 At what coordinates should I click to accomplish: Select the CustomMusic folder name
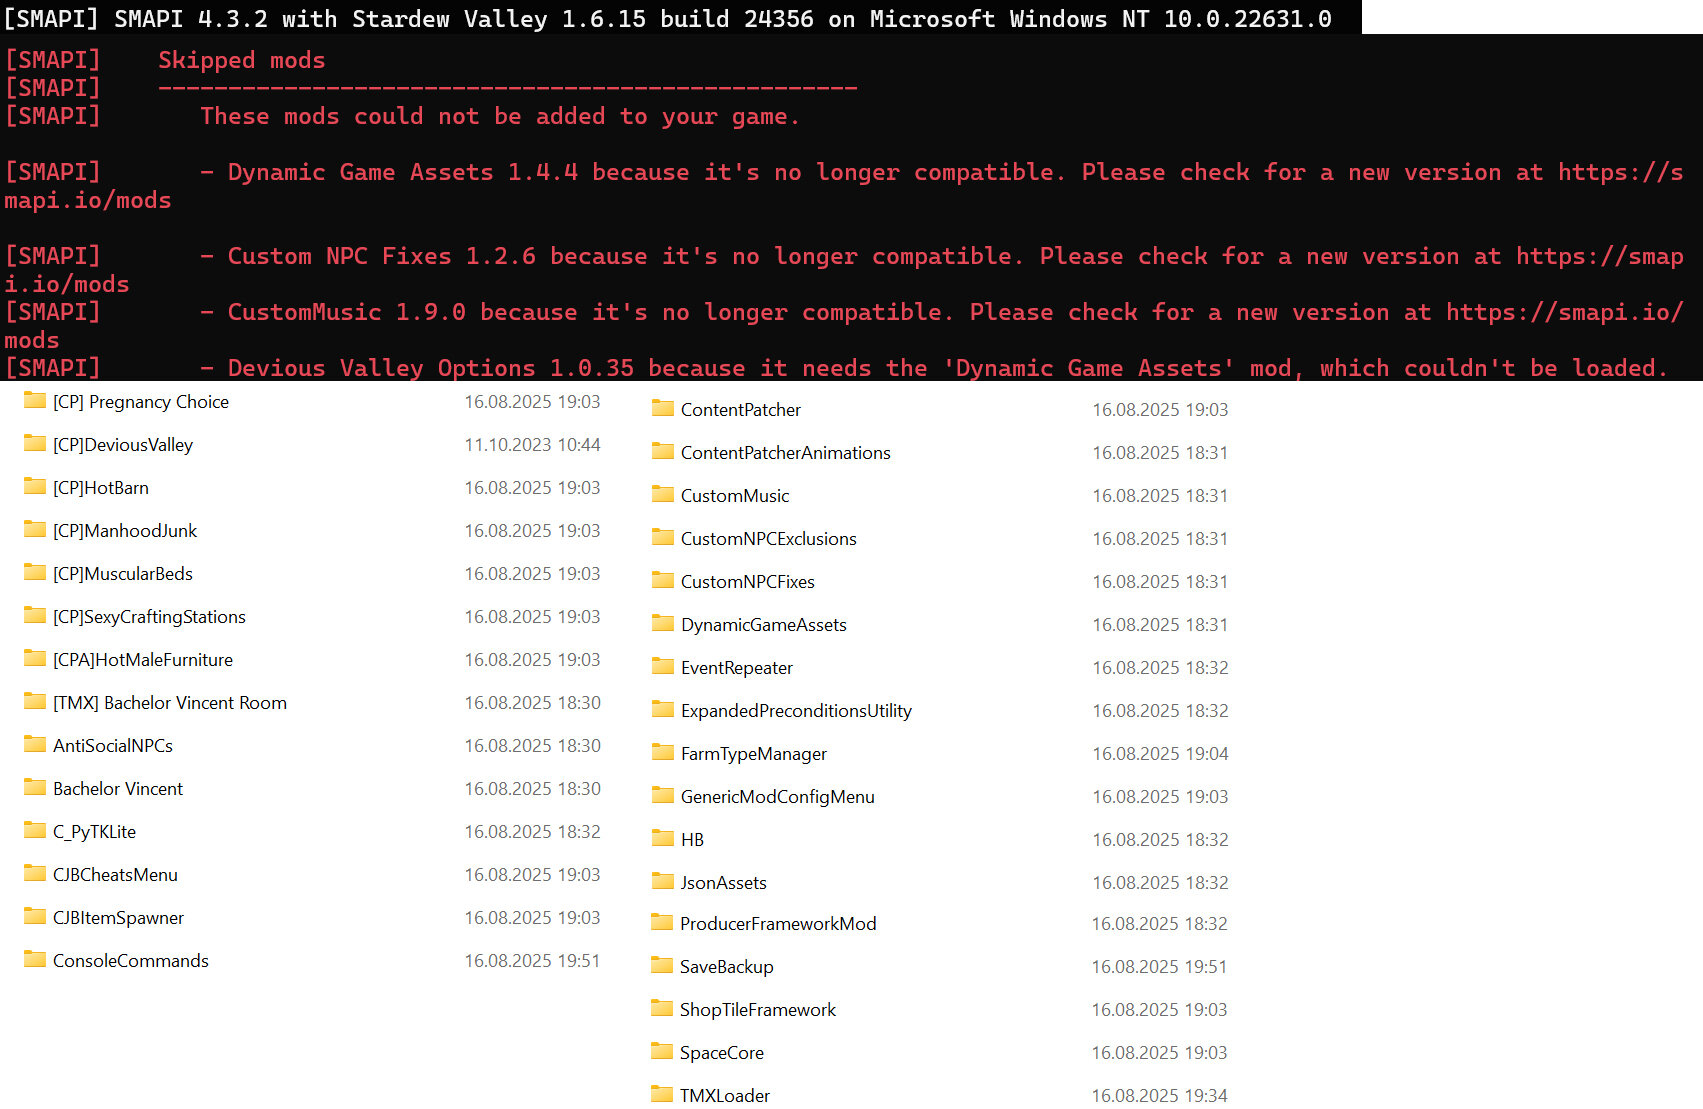735,496
